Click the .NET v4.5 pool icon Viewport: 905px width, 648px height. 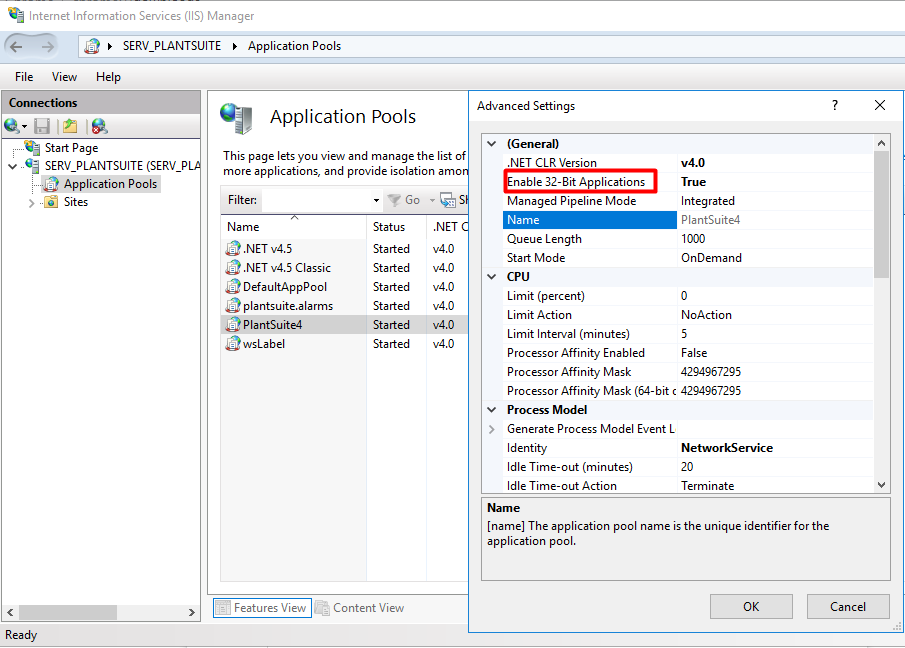click(233, 249)
